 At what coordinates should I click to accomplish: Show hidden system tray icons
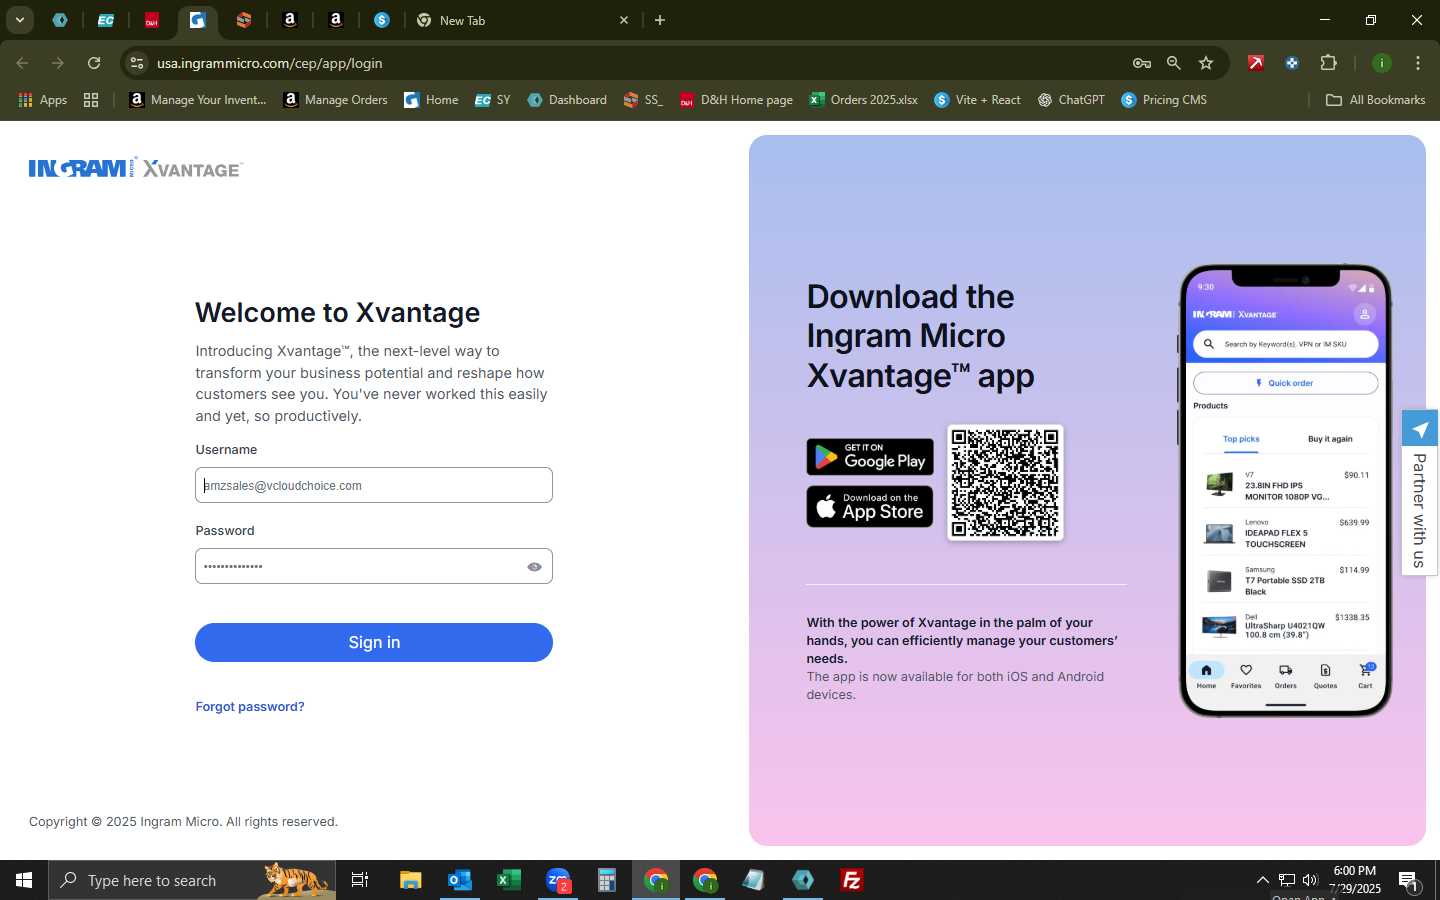click(1262, 880)
